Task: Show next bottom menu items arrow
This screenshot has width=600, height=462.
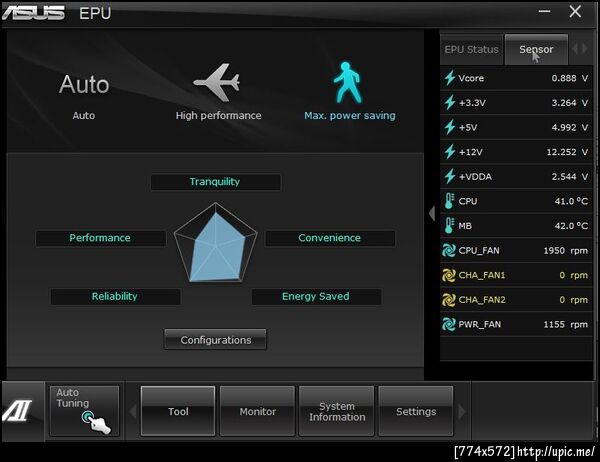Action: click(x=462, y=411)
